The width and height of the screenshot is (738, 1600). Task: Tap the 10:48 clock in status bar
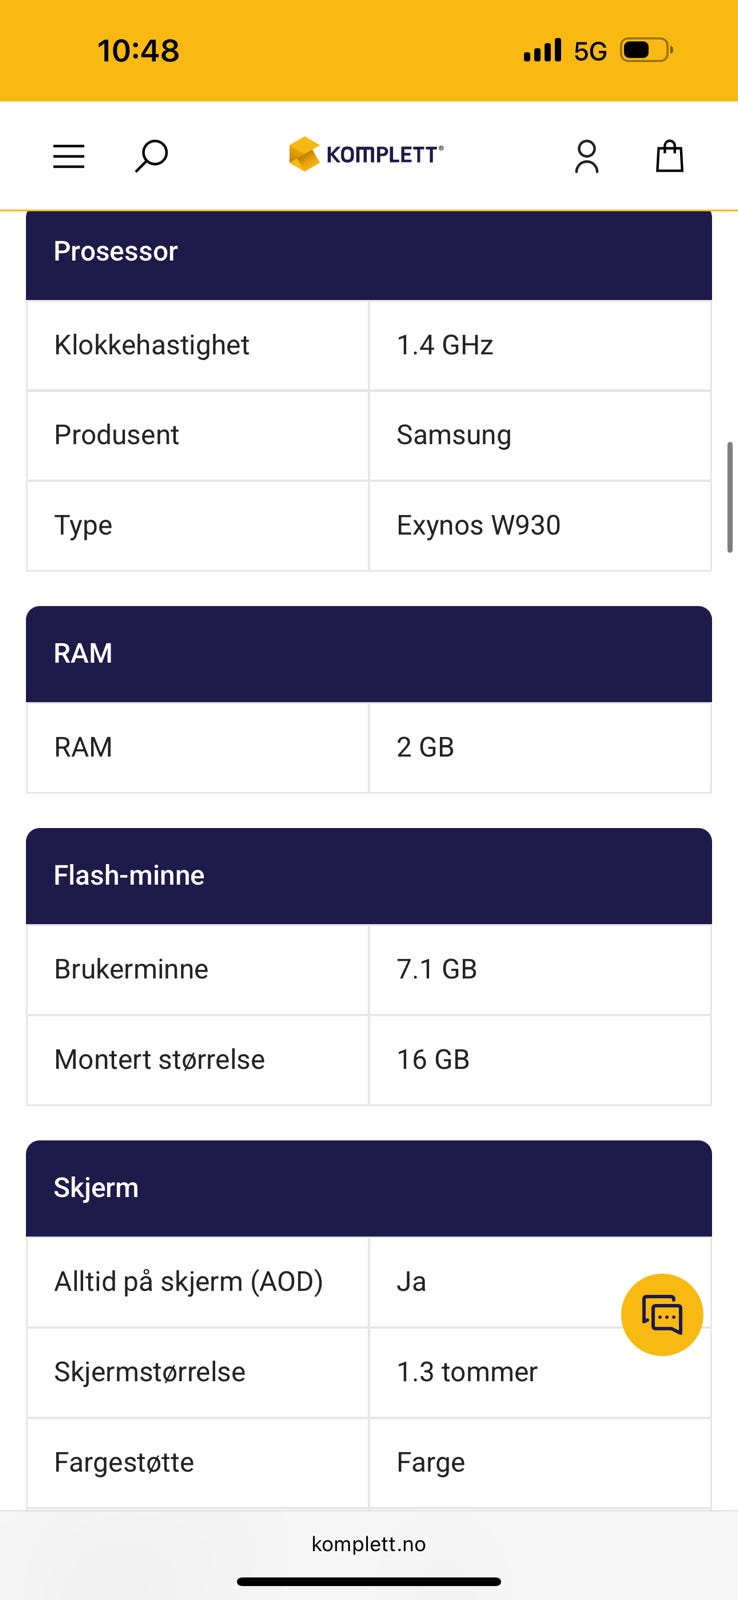point(138,50)
